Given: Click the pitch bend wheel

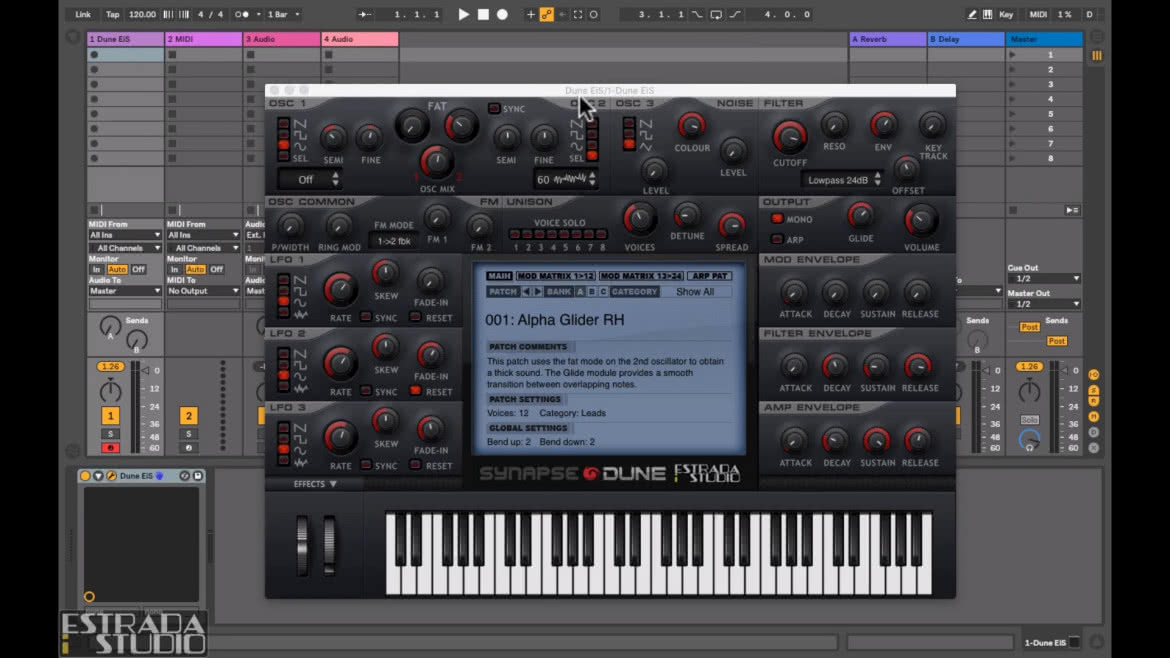Looking at the screenshot, I should (x=302, y=545).
